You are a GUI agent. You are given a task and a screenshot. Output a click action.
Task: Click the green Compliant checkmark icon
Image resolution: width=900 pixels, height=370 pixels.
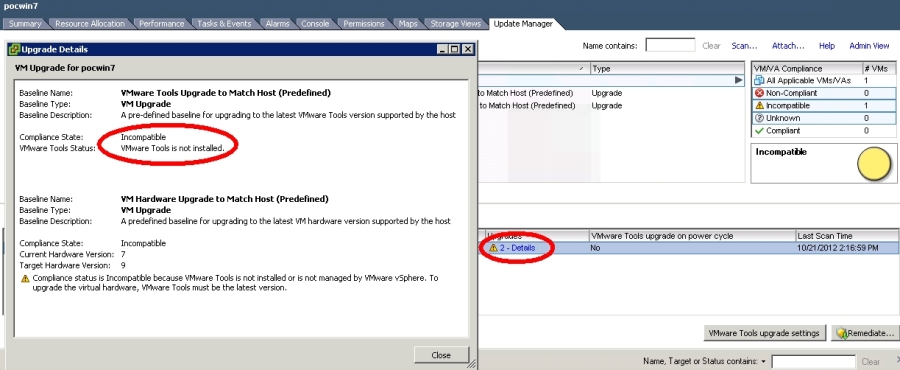point(759,131)
